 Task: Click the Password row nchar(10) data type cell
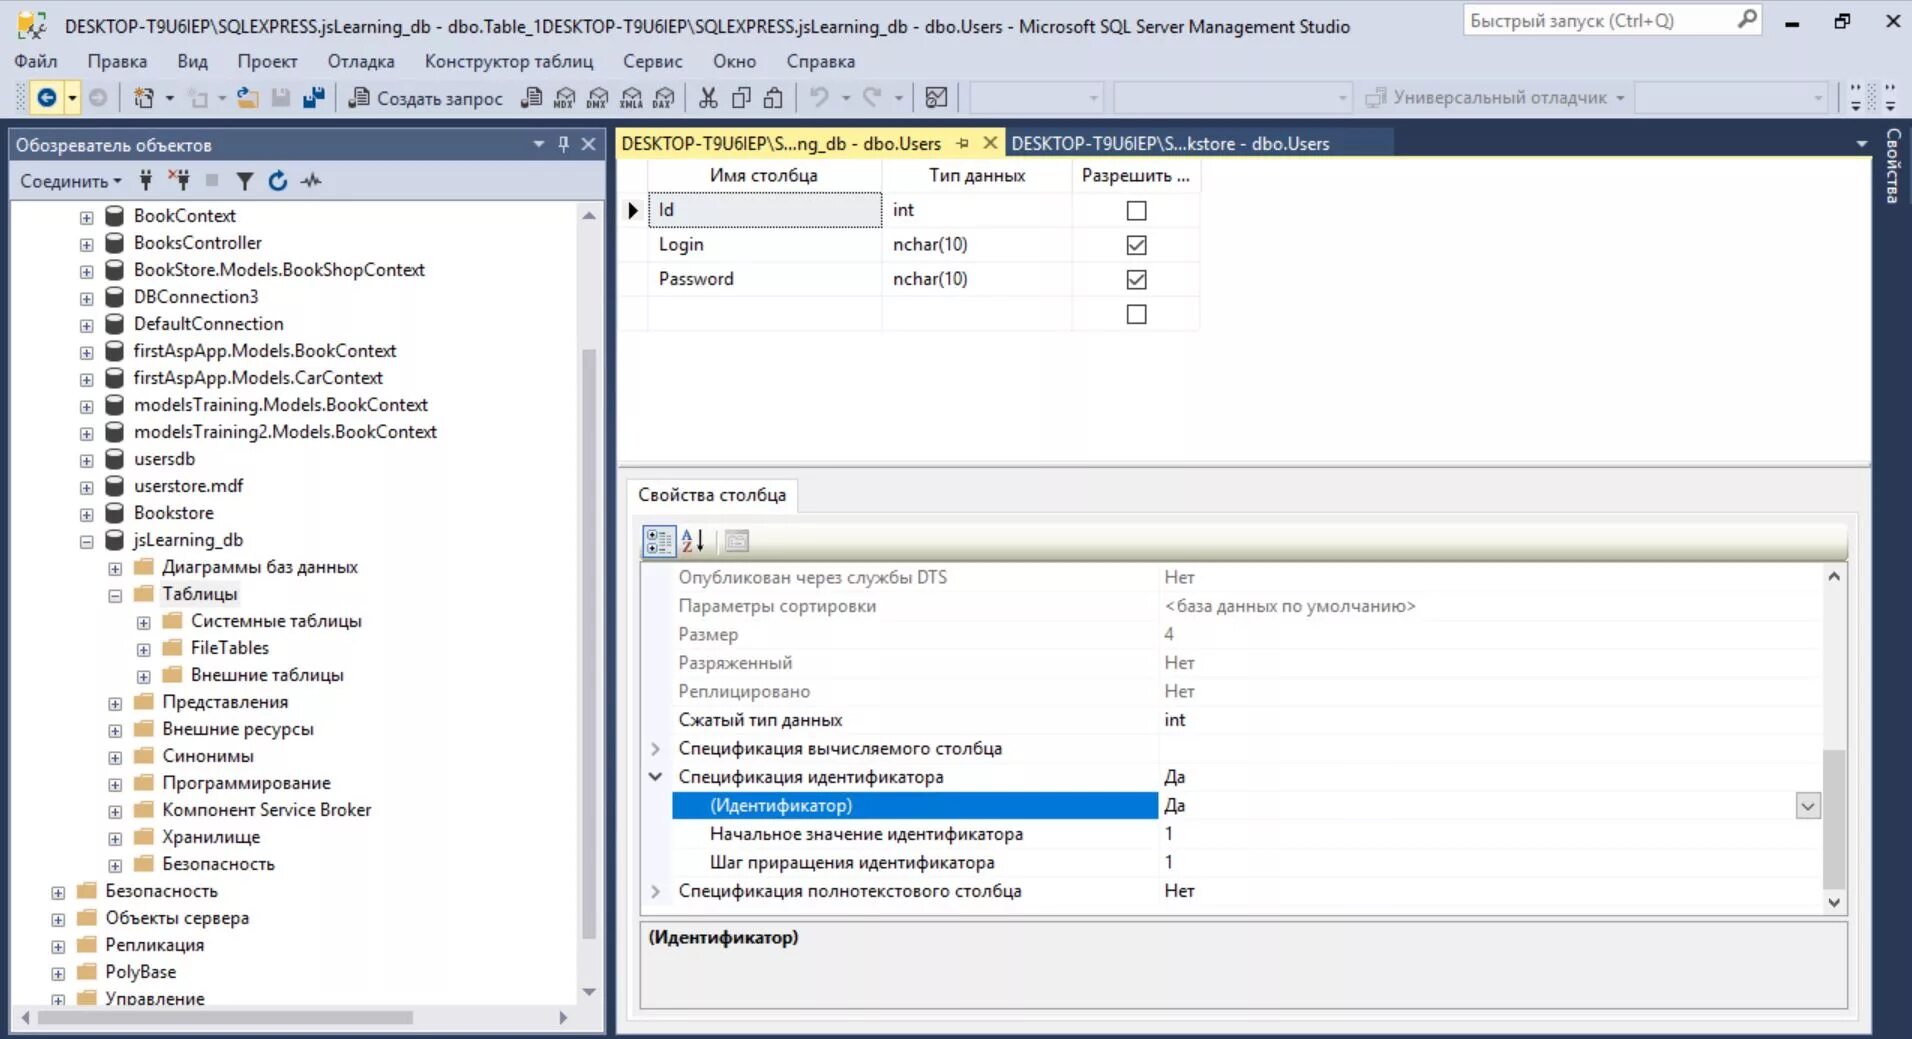tap(976, 279)
